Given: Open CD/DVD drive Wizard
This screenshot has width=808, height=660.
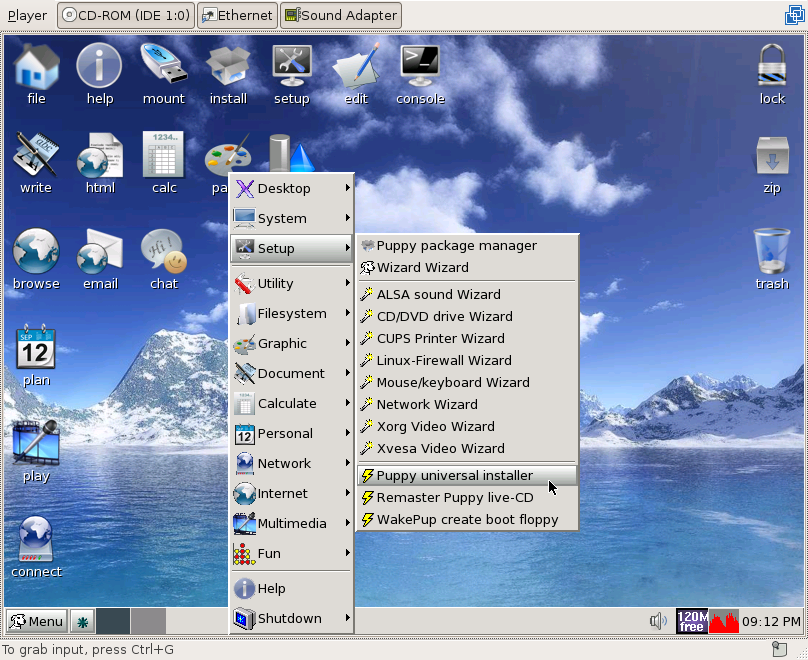Looking at the screenshot, I should (467, 316).
